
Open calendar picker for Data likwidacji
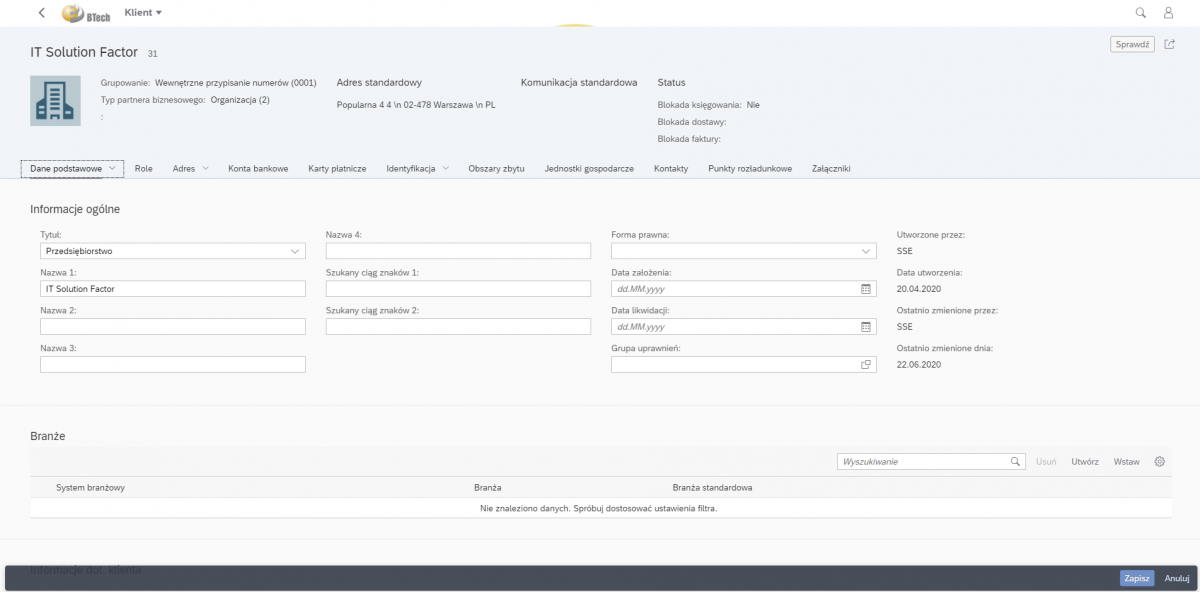[866, 327]
